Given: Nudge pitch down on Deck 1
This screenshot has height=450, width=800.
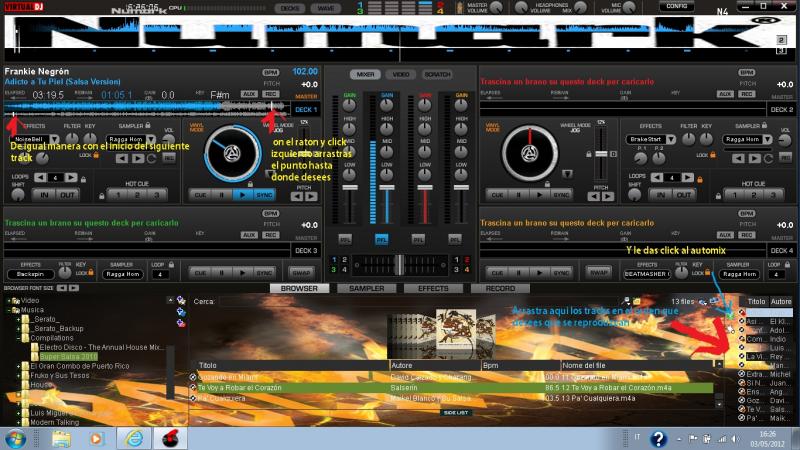Looking at the screenshot, I should (297, 196).
